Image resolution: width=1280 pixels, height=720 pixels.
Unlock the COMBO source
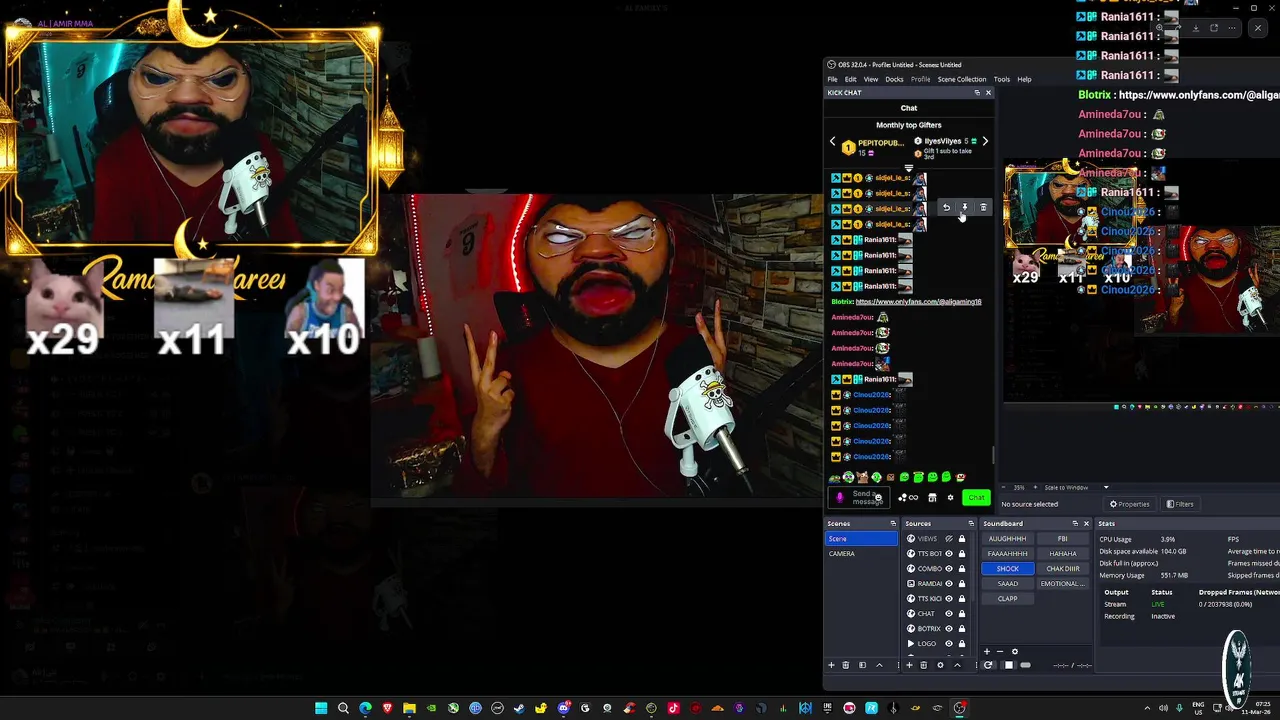(x=962, y=569)
